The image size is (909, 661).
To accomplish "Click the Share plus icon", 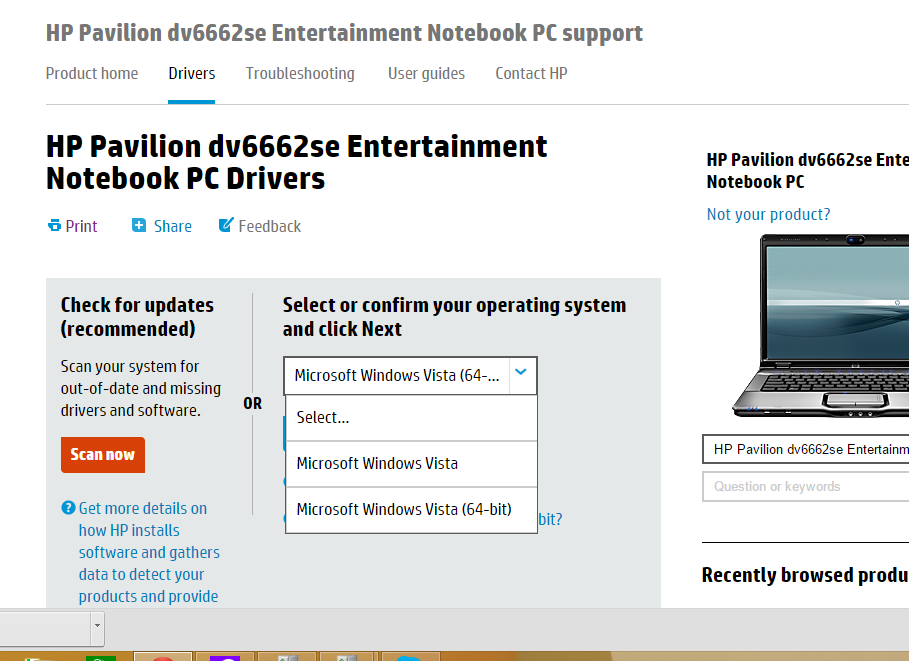I will (139, 226).
